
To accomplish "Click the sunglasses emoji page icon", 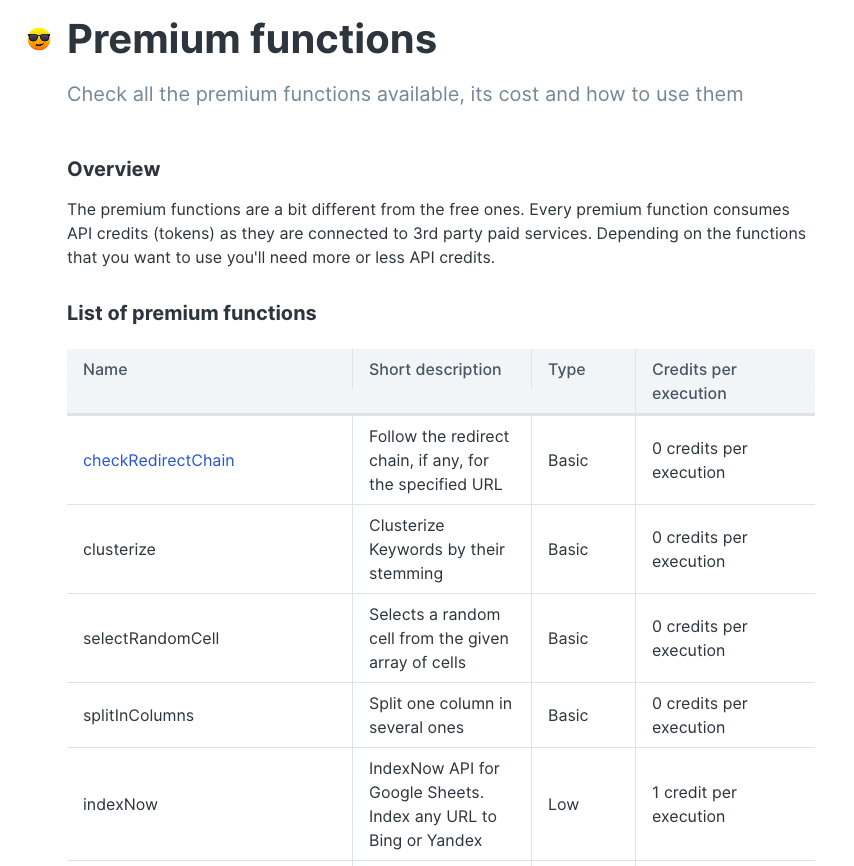I will (39, 39).
